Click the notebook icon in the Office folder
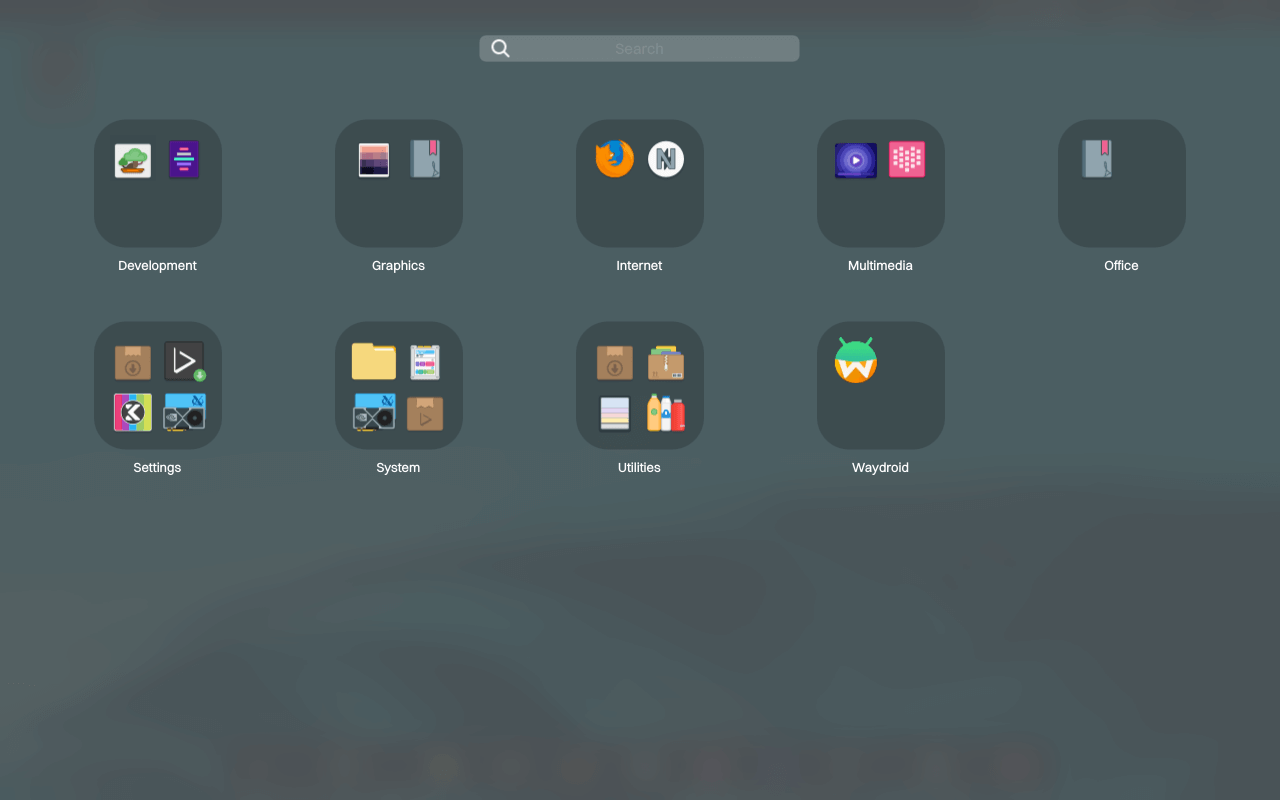Image resolution: width=1280 pixels, height=800 pixels. coord(1097,158)
